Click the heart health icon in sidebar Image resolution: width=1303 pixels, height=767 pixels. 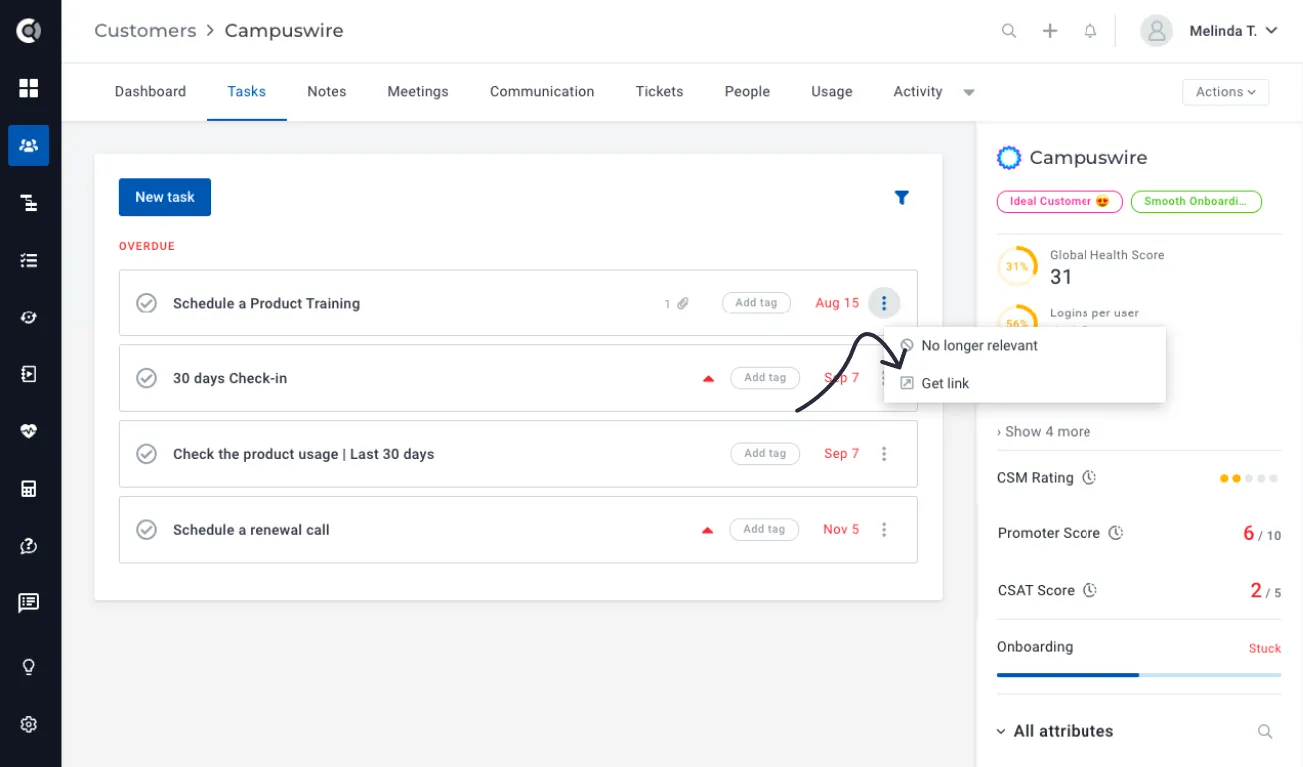click(29, 432)
